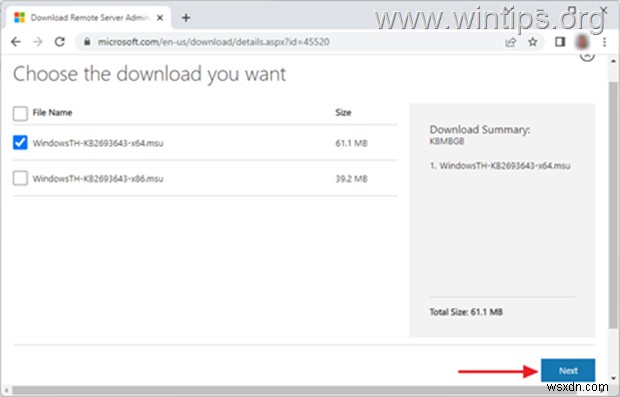The image size is (620, 397).
Task: Click the 61.1 MB size value
Action: pos(352,143)
